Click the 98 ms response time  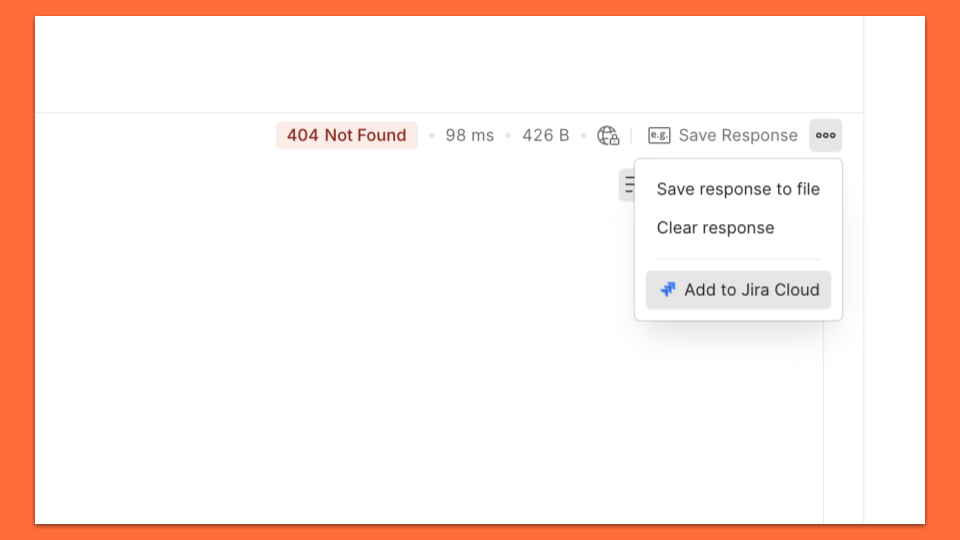coord(469,136)
